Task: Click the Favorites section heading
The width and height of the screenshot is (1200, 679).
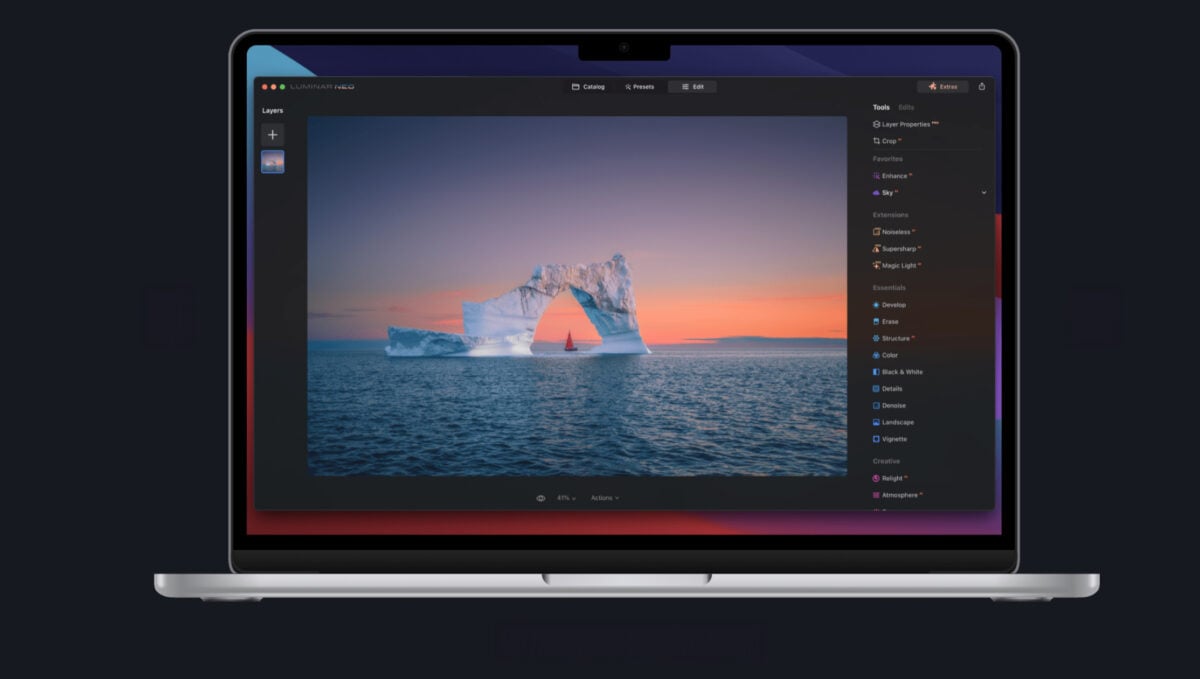Action: 887,159
